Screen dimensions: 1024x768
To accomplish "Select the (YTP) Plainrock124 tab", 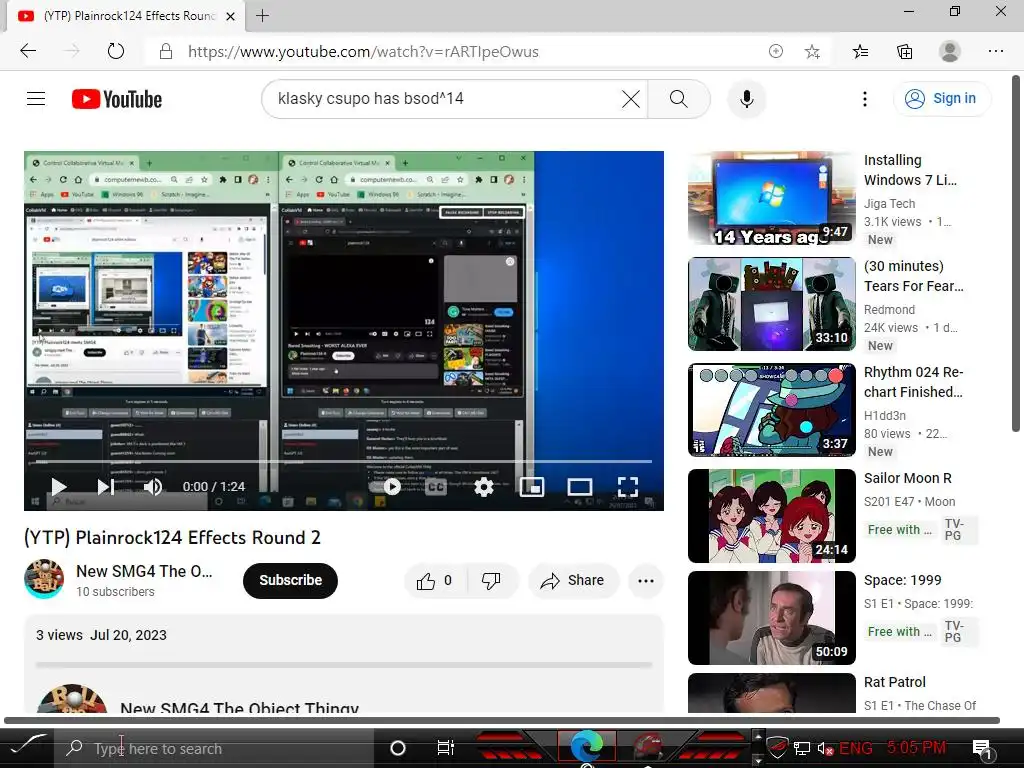I will 127,16.
